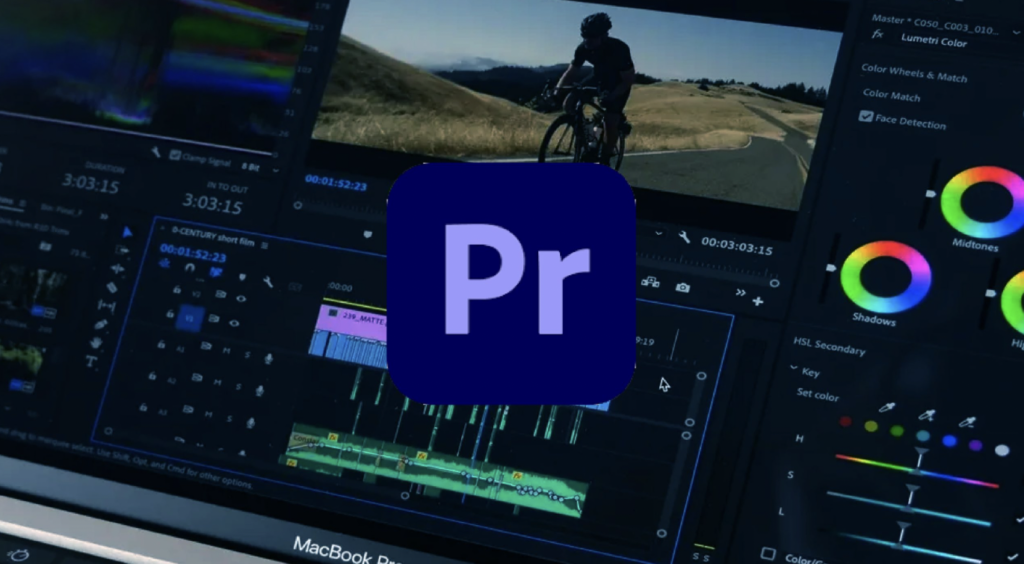Lock the V2 track
This screenshot has height=564, width=1024.
point(177,289)
